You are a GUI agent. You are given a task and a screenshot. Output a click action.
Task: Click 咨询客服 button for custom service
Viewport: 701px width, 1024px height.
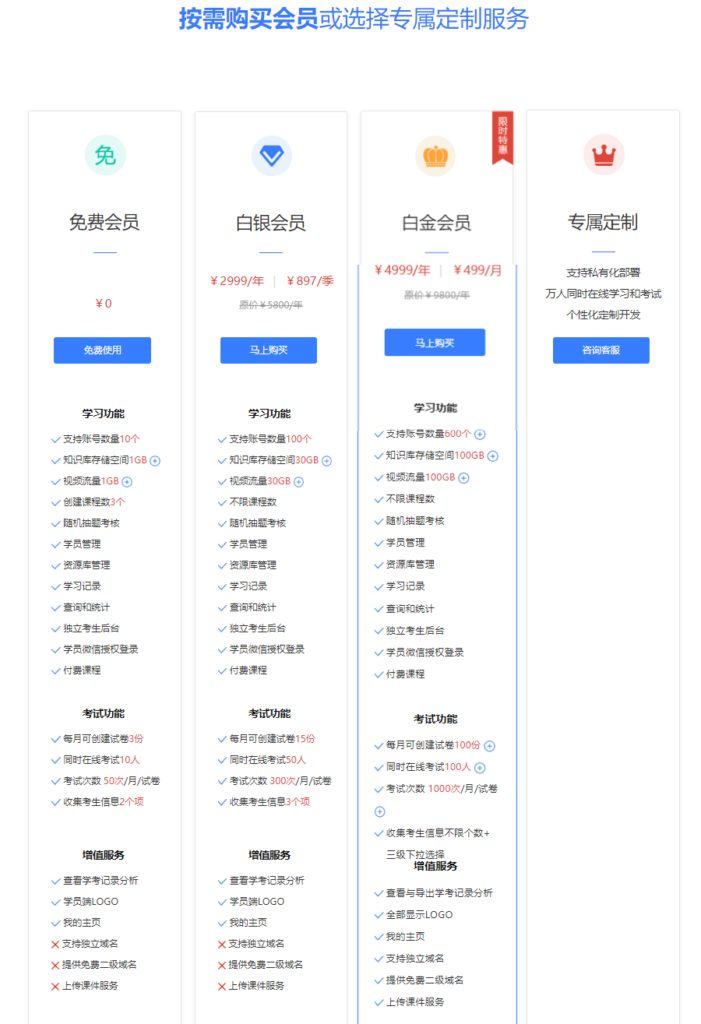tap(601, 350)
